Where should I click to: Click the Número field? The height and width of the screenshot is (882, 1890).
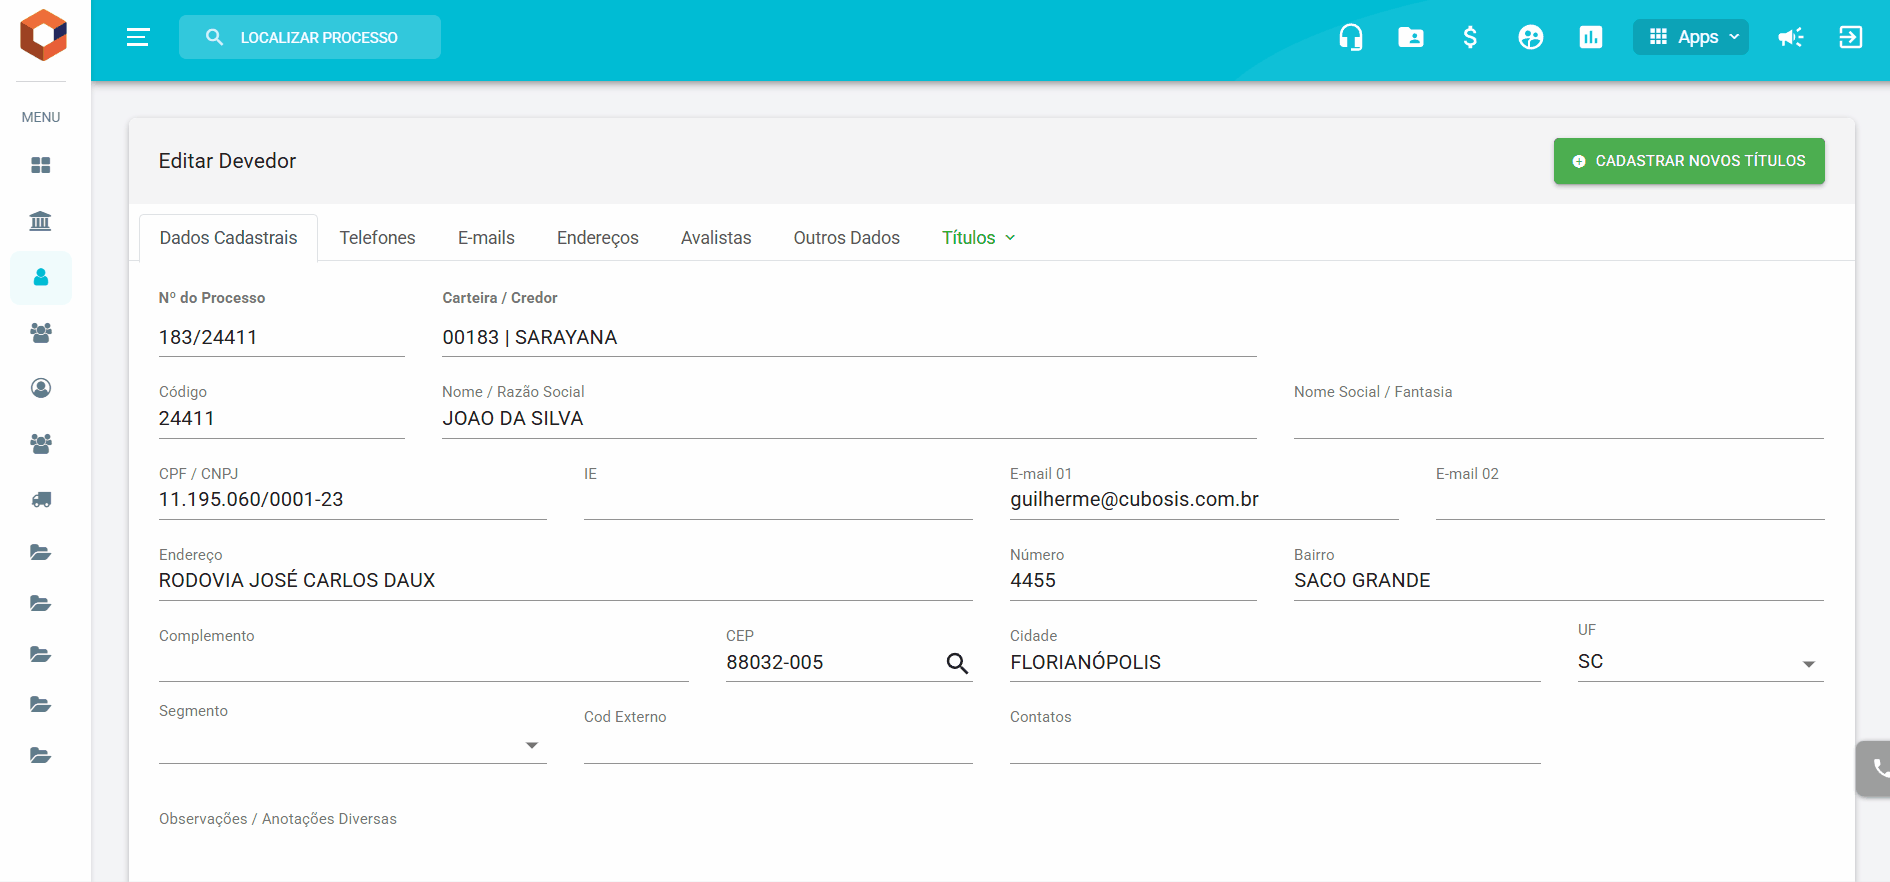point(1133,581)
